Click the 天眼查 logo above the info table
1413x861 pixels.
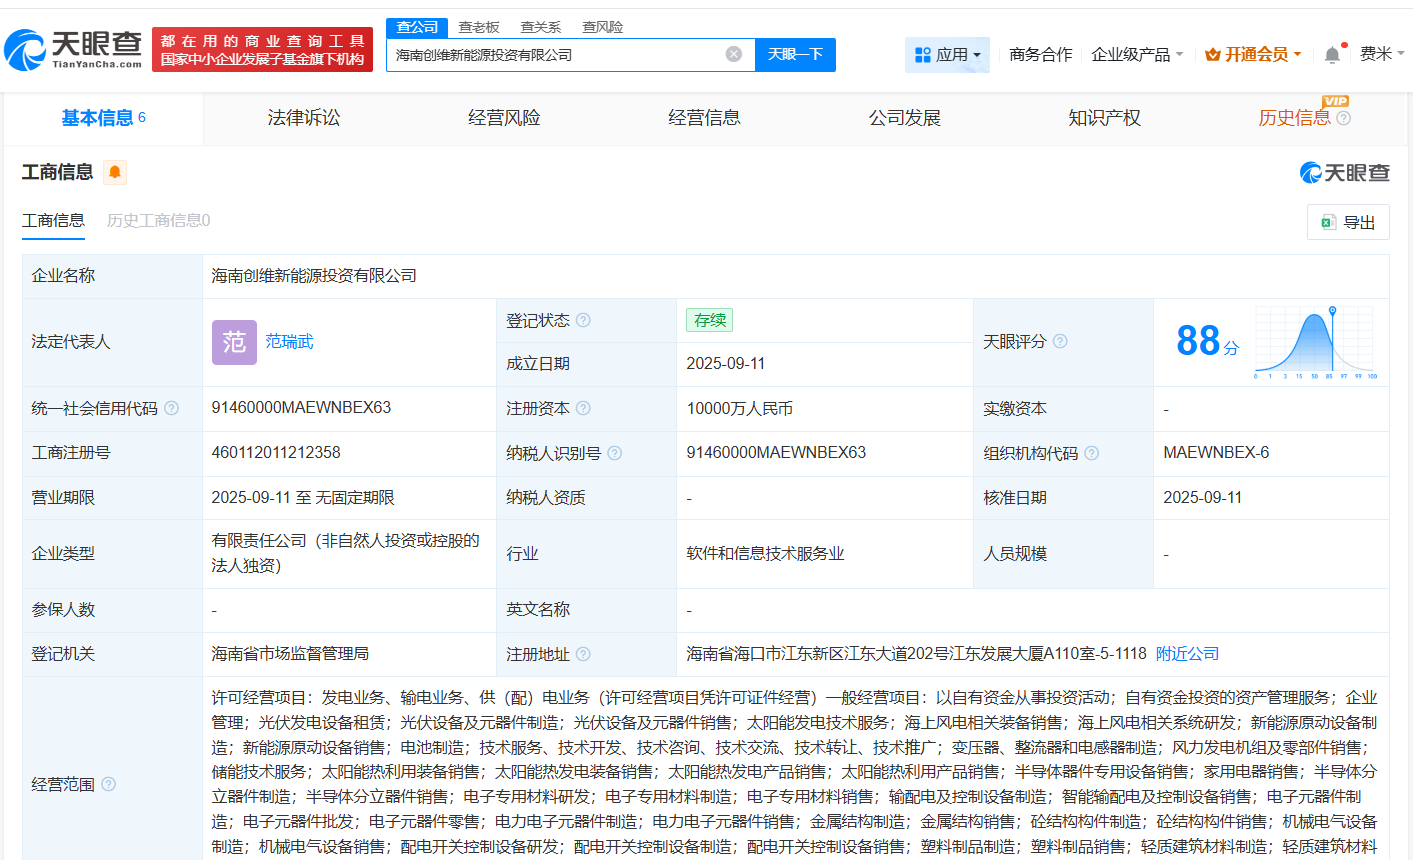click(1347, 172)
